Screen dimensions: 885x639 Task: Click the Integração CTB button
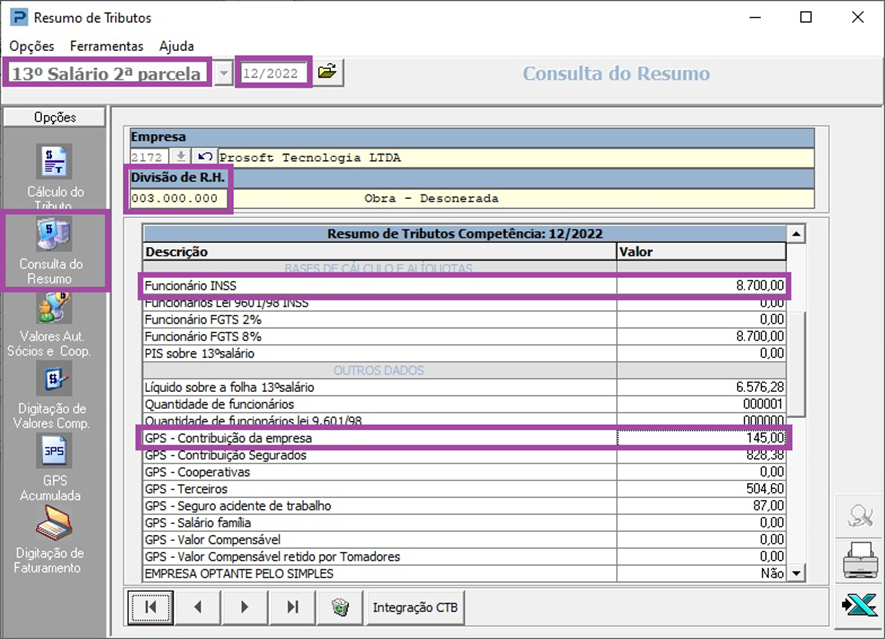tap(414, 607)
